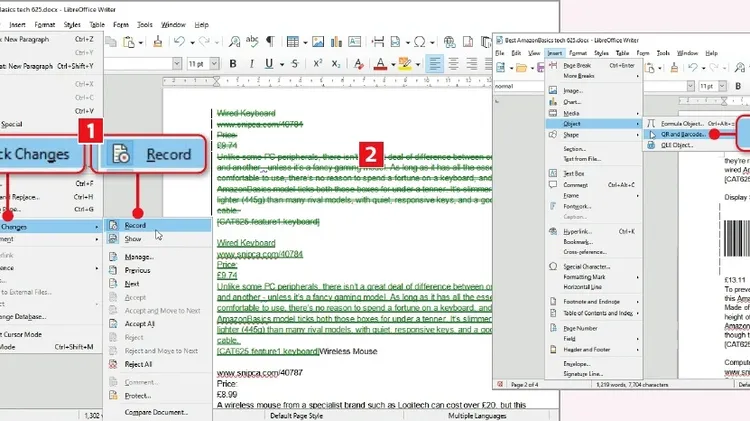
Task: Open Find and Replace magnifier in left window
Action: [234, 42]
